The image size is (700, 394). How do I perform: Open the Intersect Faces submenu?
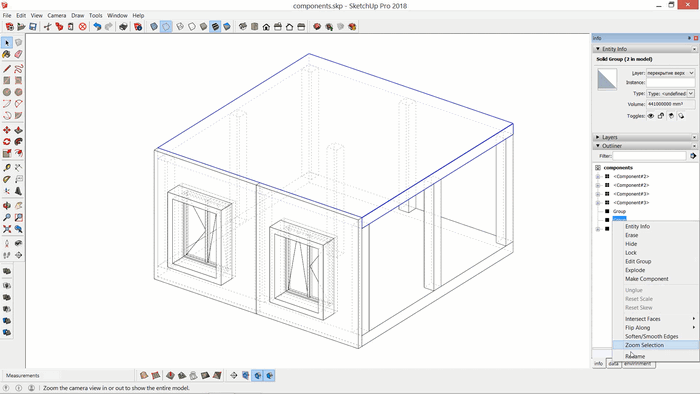click(655, 319)
